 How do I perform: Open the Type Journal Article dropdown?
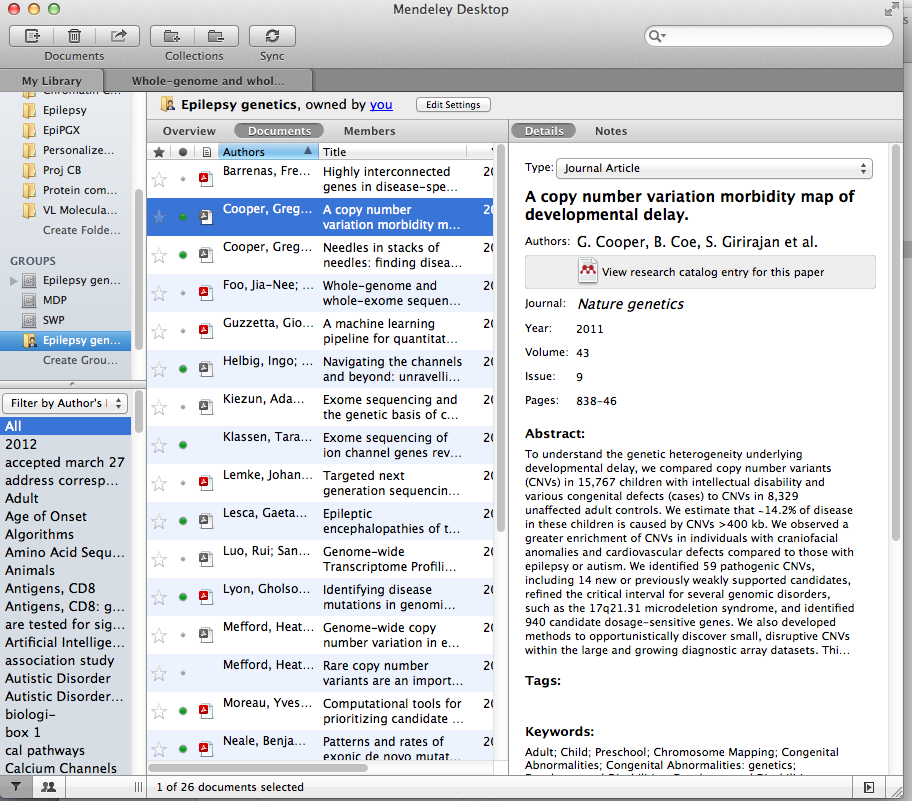pos(714,168)
